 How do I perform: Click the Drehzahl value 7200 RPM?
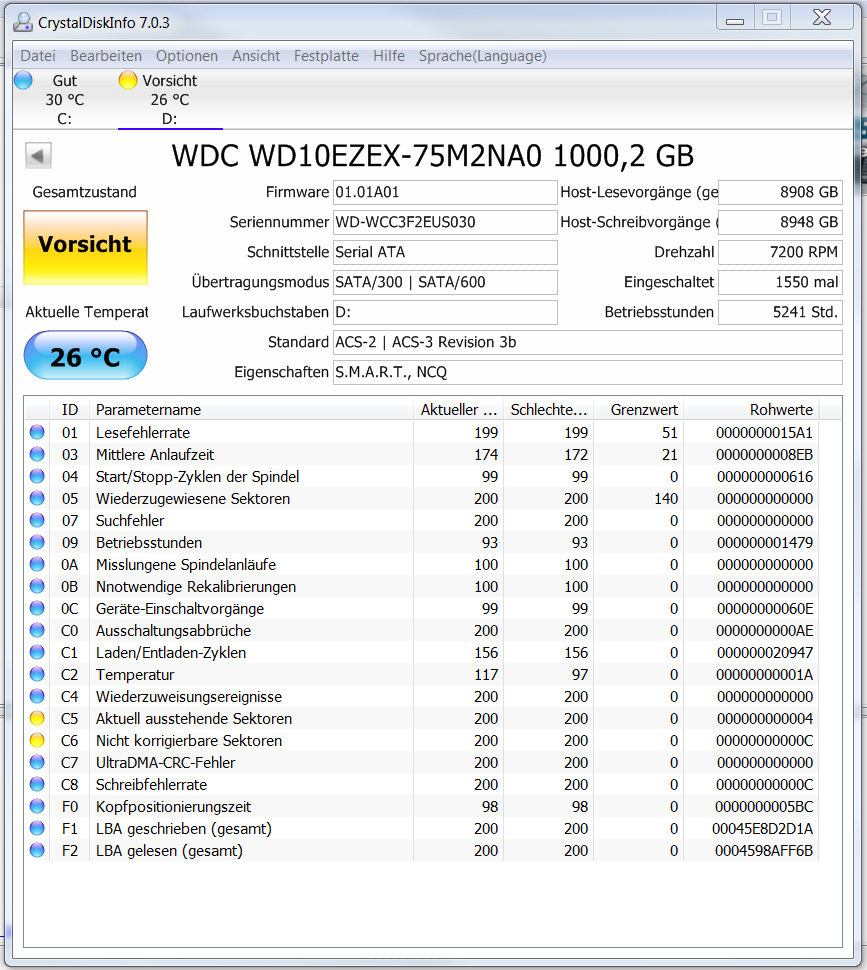click(x=780, y=252)
